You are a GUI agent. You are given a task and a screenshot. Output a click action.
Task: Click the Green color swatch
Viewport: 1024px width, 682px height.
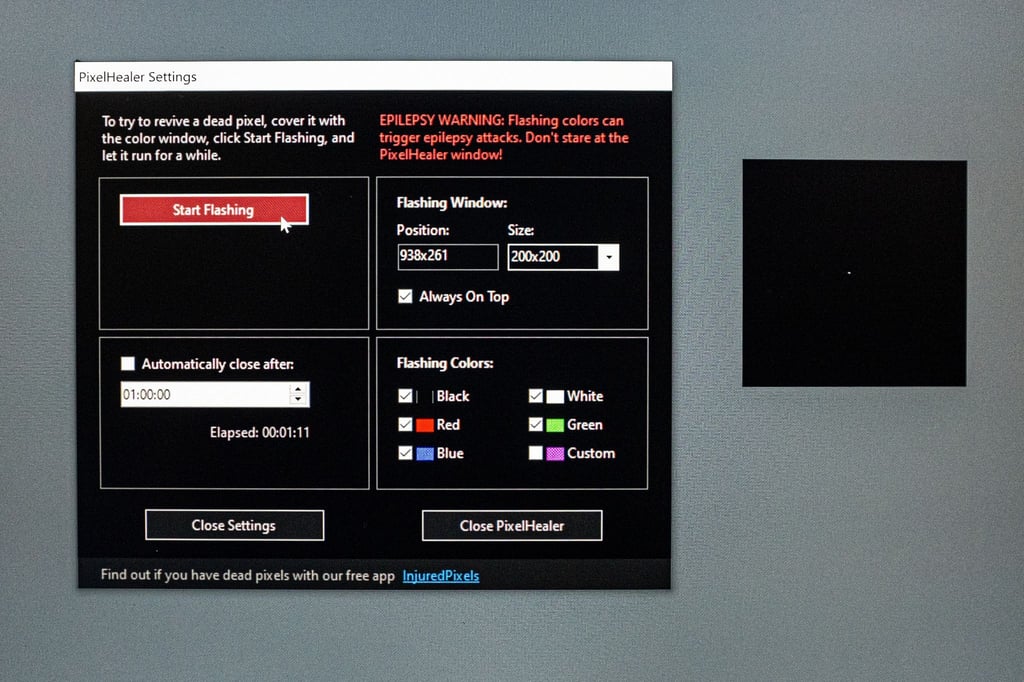(x=555, y=425)
